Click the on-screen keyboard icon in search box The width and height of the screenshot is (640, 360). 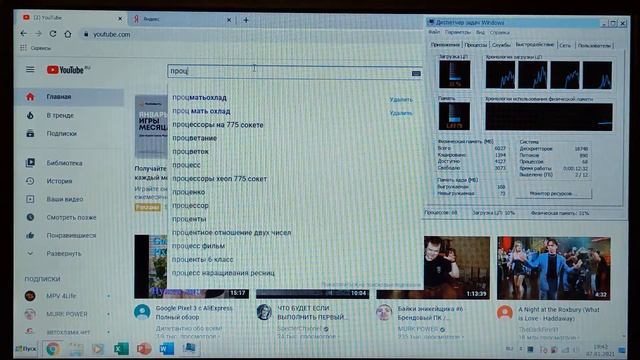coord(416,73)
